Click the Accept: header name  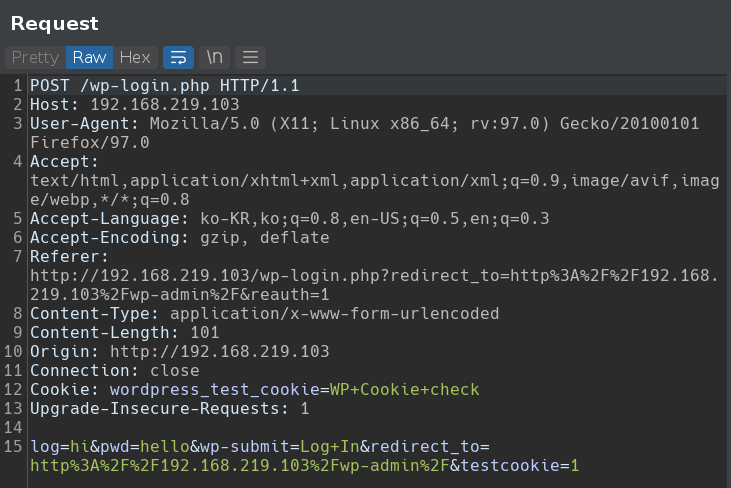(64, 162)
